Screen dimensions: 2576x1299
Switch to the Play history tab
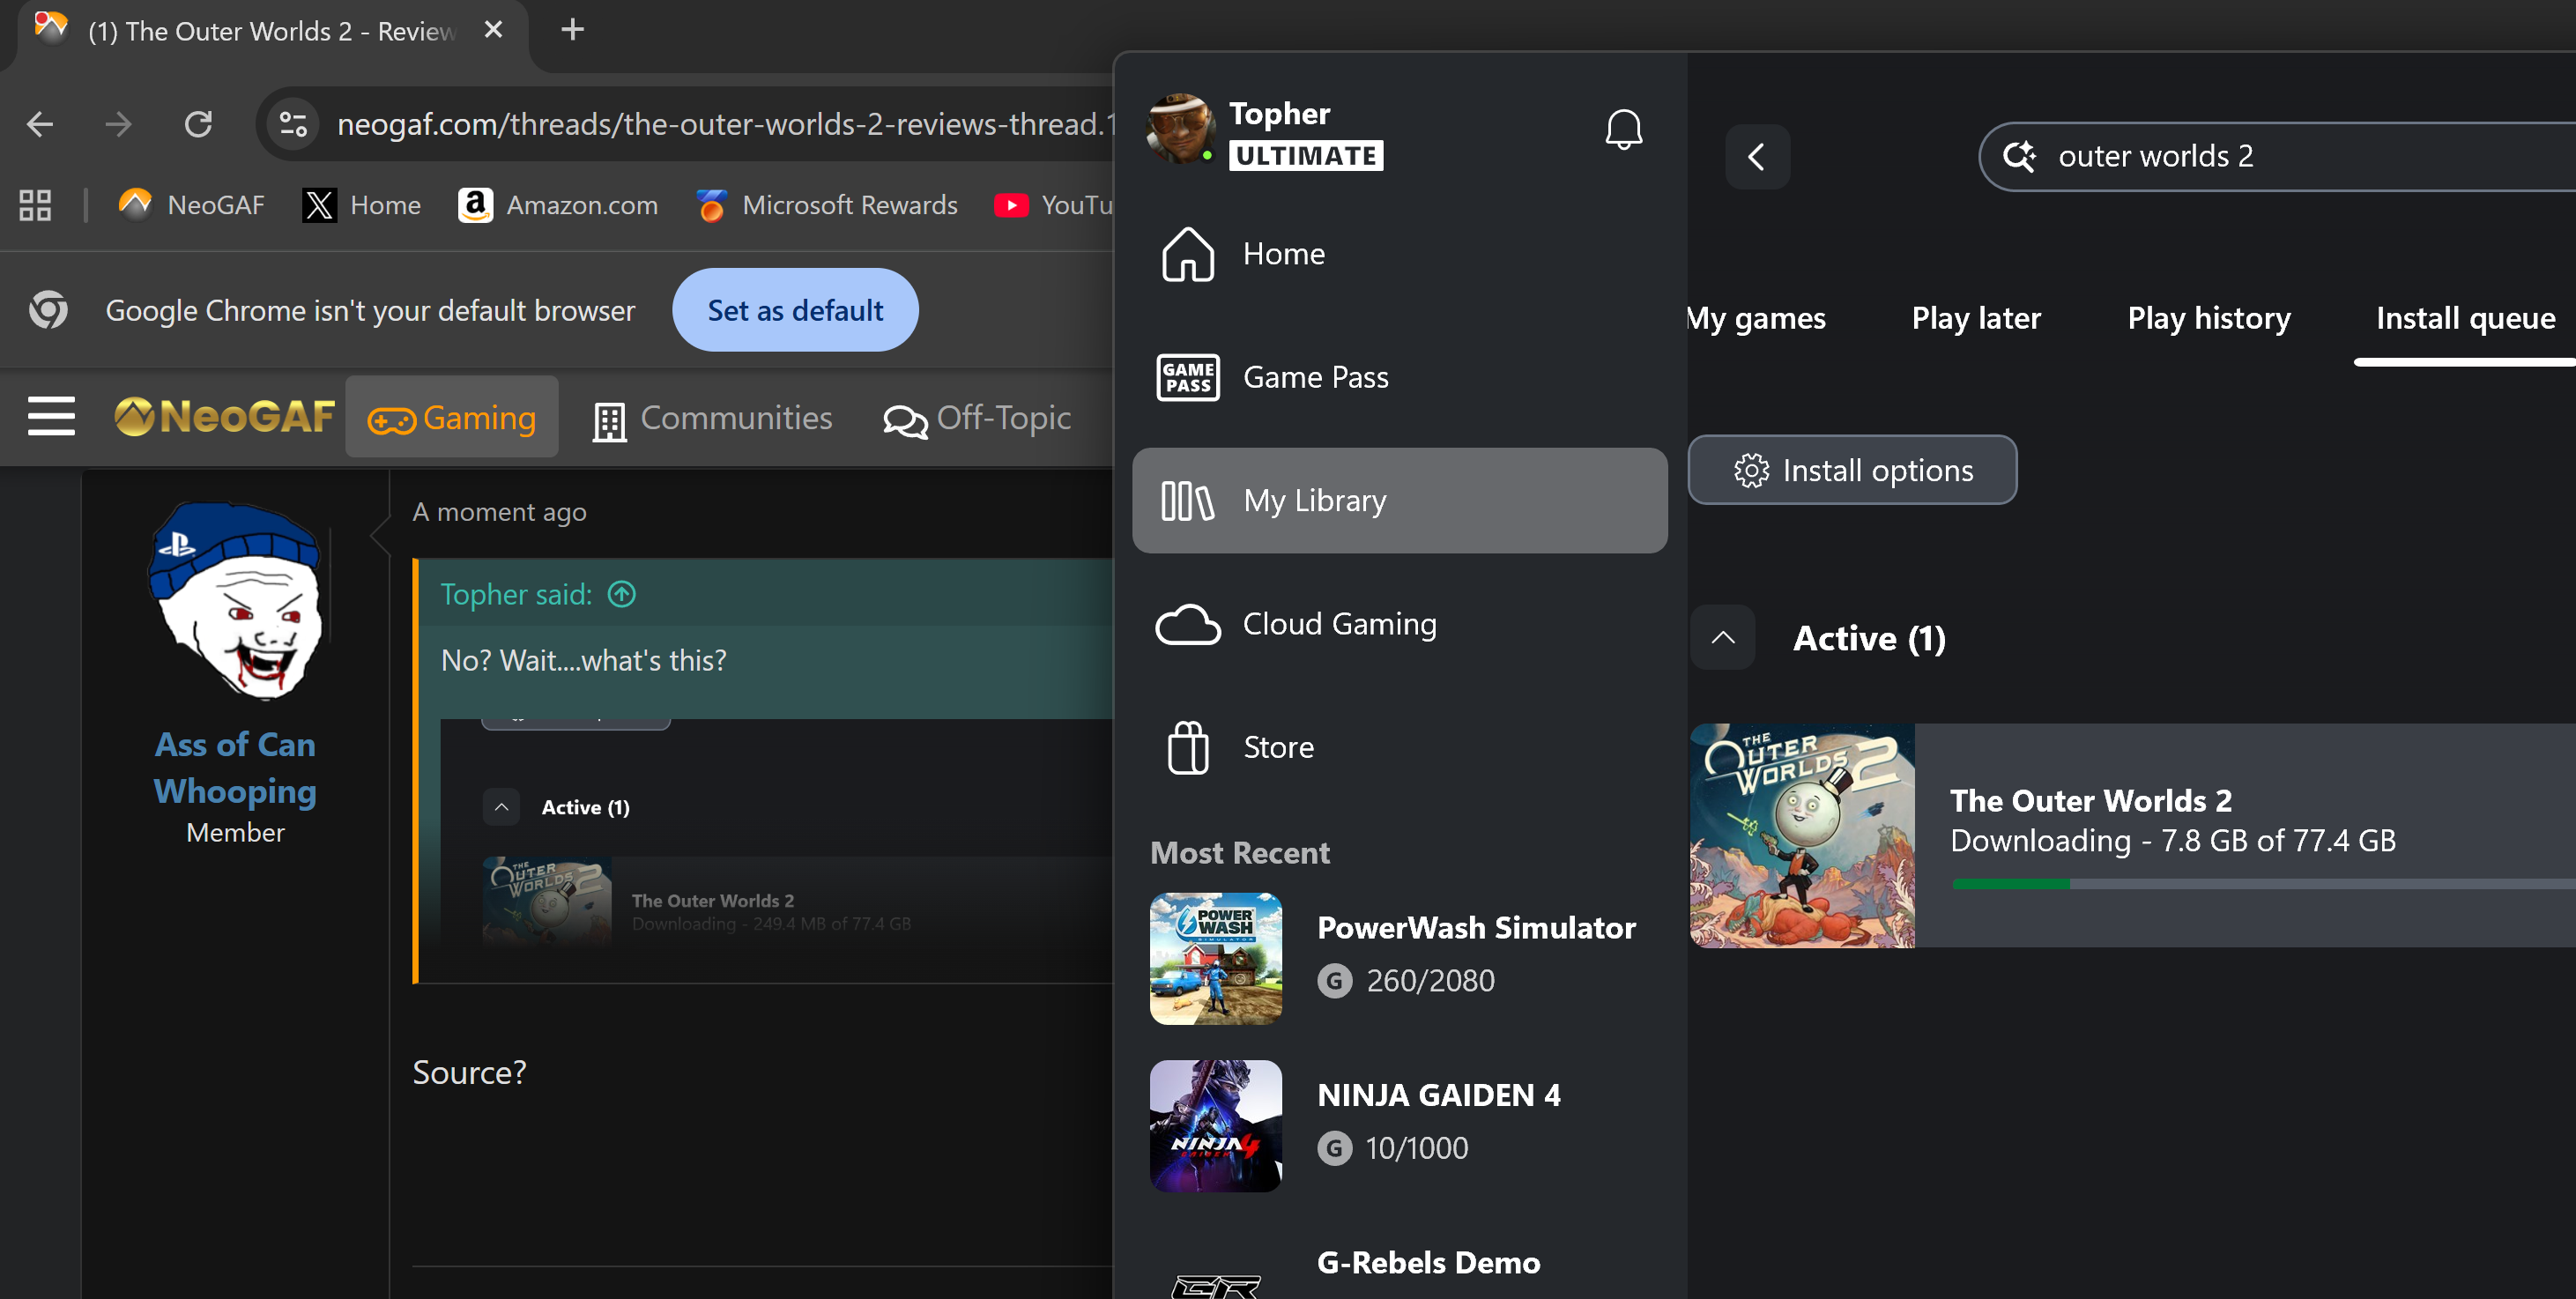[2208, 318]
